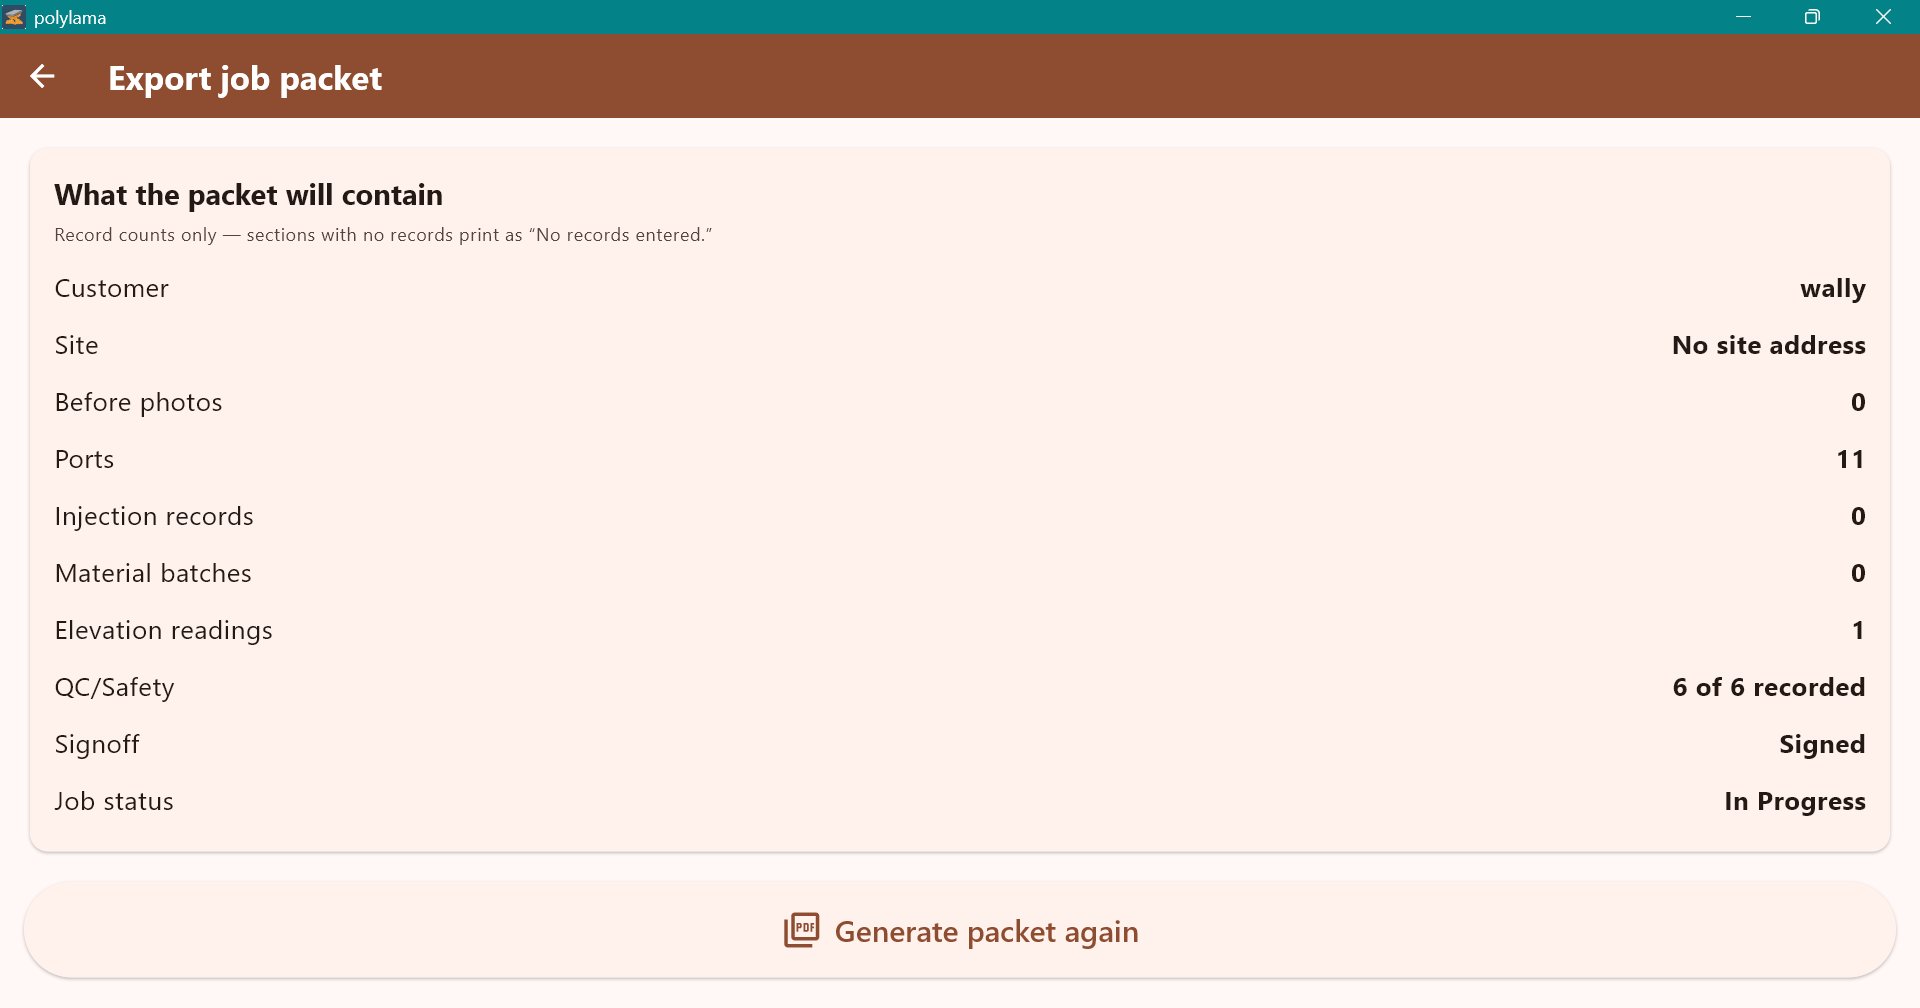Screen dimensions: 1920x1008
Task: Click the Ports label
Action: pos(84,459)
